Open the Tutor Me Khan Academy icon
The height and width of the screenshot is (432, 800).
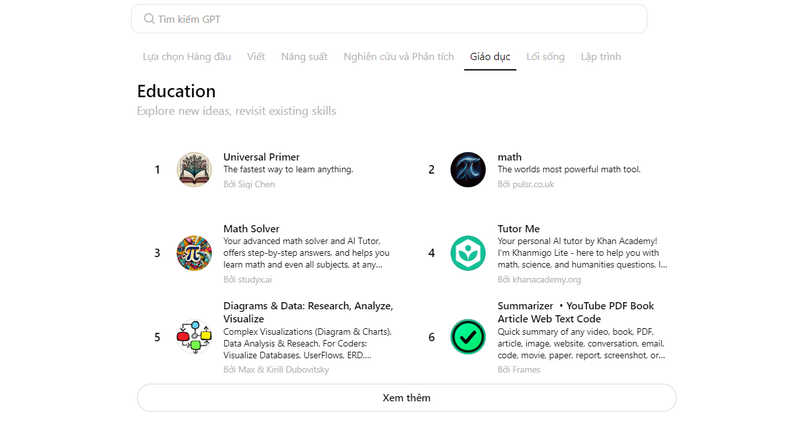point(468,253)
